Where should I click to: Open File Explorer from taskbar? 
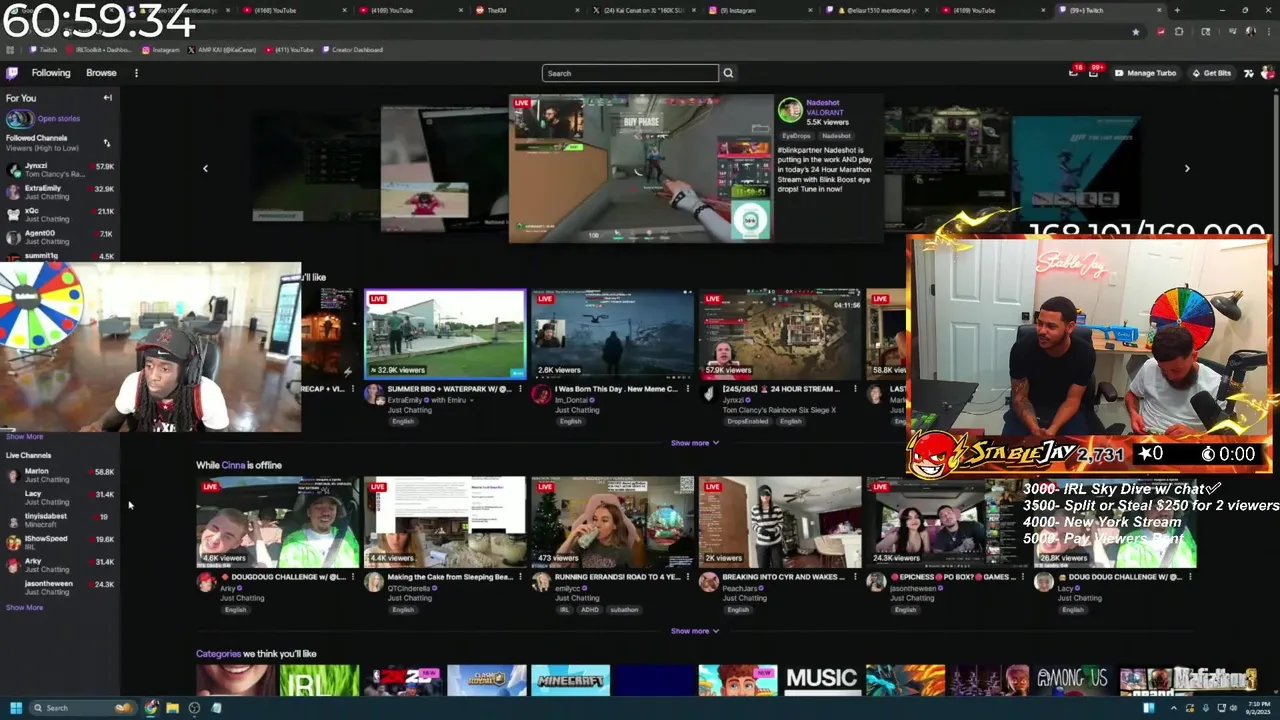tap(172, 708)
